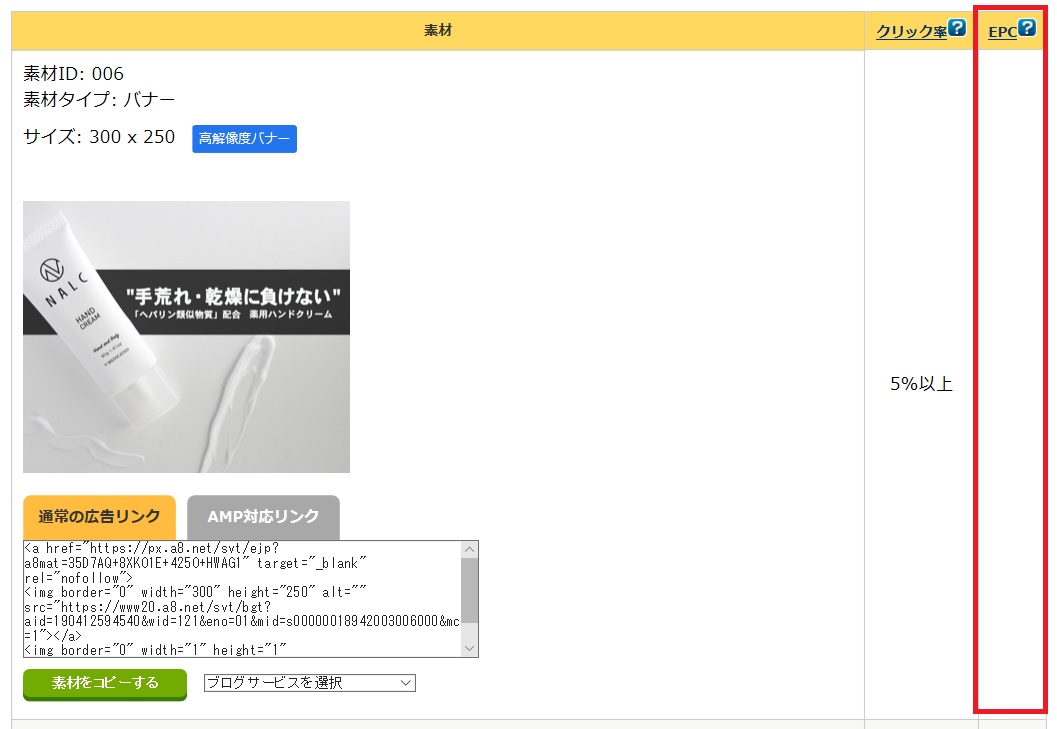
Task: Sort by the クリック率 column header link
Action: 910,32
